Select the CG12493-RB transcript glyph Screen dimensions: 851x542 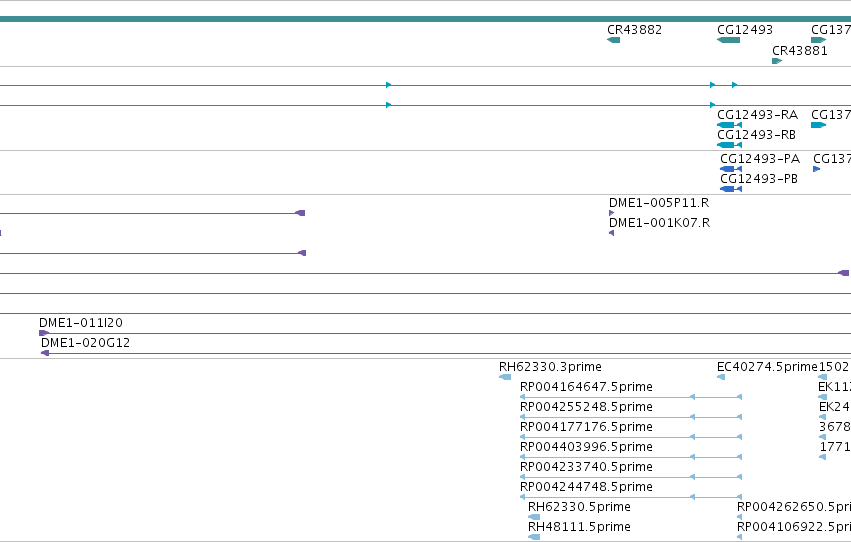(x=729, y=145)
